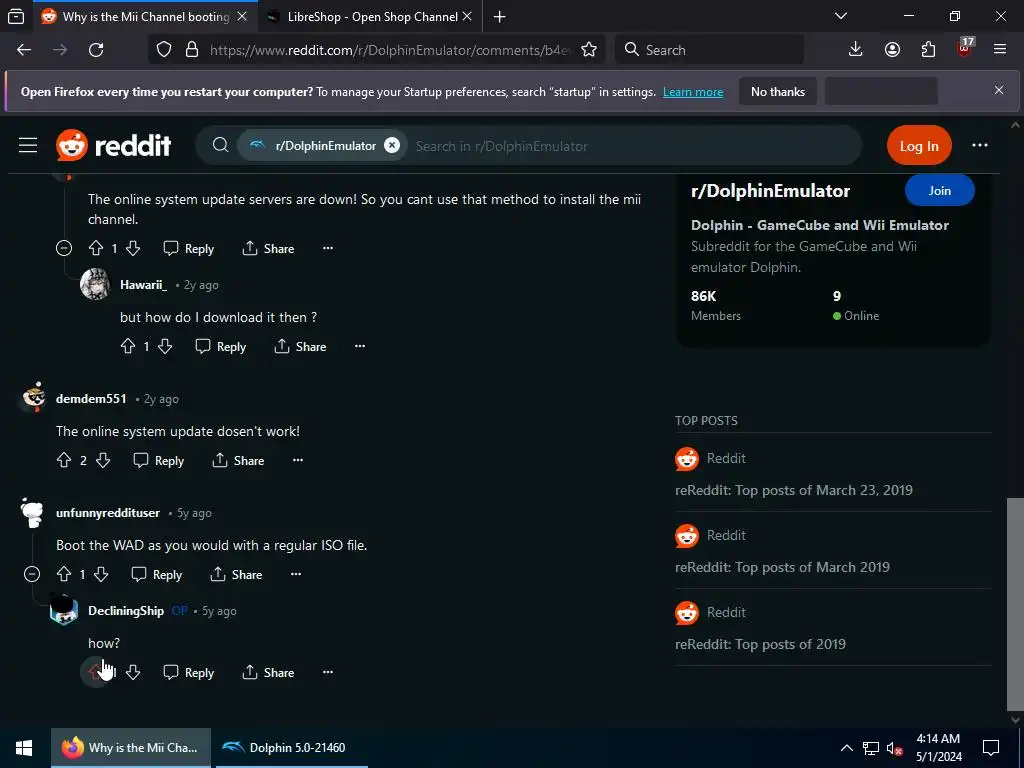Upvote the comment about update servers being down
Image resolution: width=1024 pixels, height=768 pixels.
pyautogui.click(x=96, y=248)
